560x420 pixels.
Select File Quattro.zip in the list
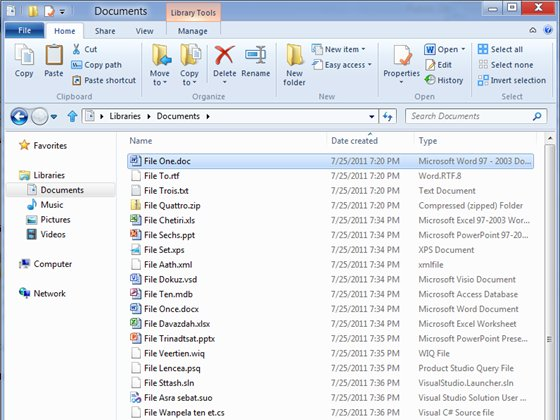point(330,205)
